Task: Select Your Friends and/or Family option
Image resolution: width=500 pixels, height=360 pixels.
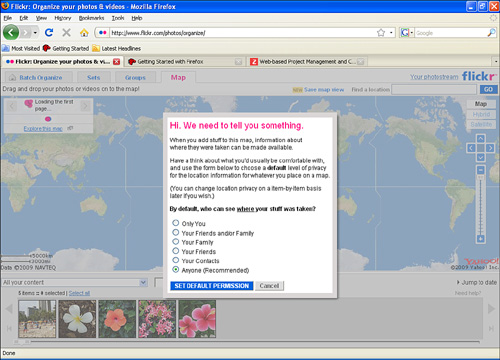Action: coord(176,232)
